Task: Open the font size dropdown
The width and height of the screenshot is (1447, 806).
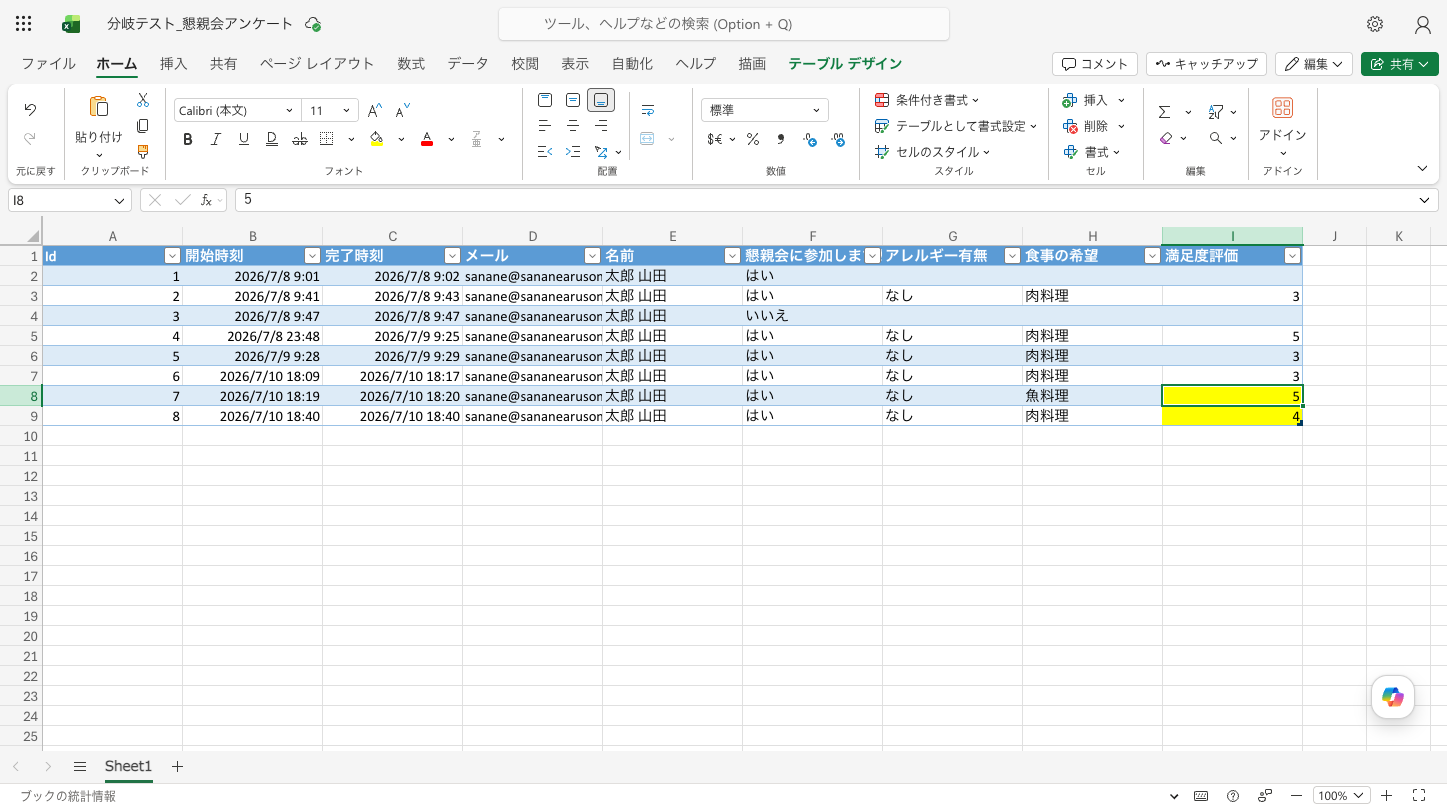Action: pos(347,111)
